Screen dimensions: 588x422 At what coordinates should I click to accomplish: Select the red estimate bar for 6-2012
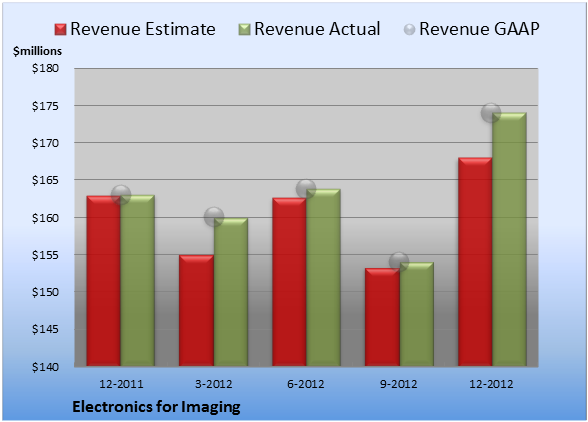tap(289, 282)
